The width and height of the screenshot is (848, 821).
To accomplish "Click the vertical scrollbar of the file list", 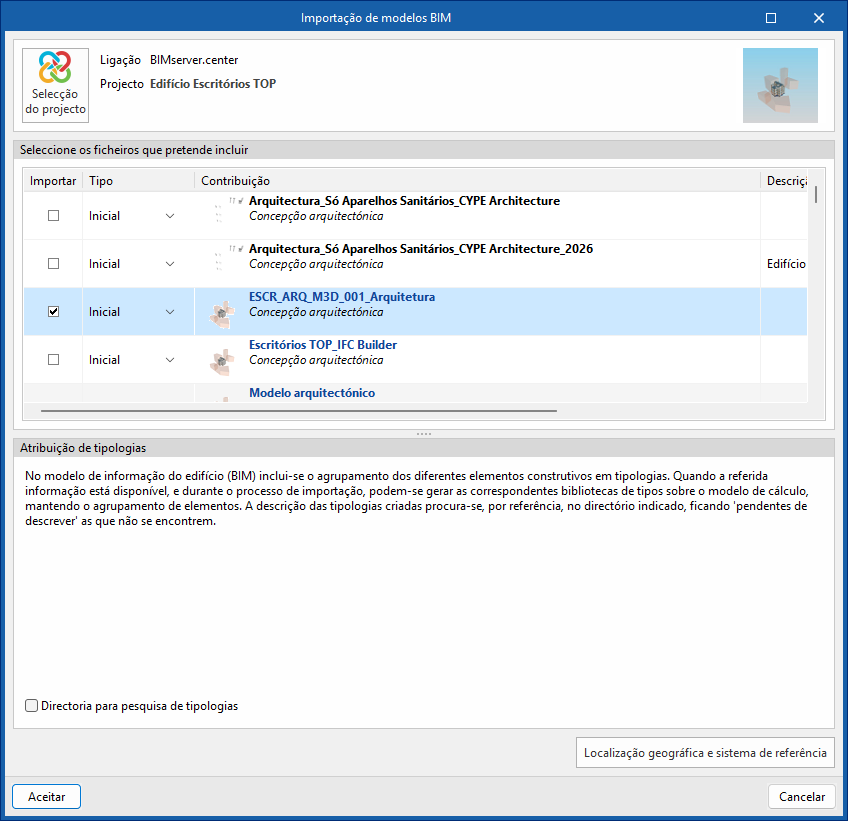I will (816, 195).
